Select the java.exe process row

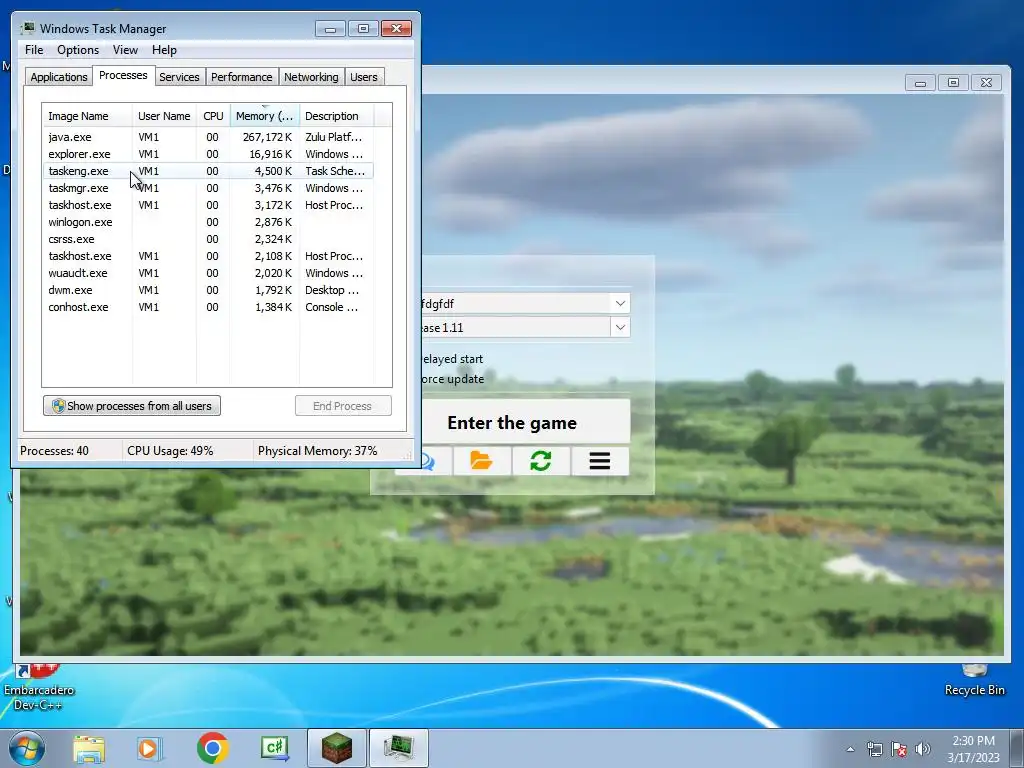208,137
